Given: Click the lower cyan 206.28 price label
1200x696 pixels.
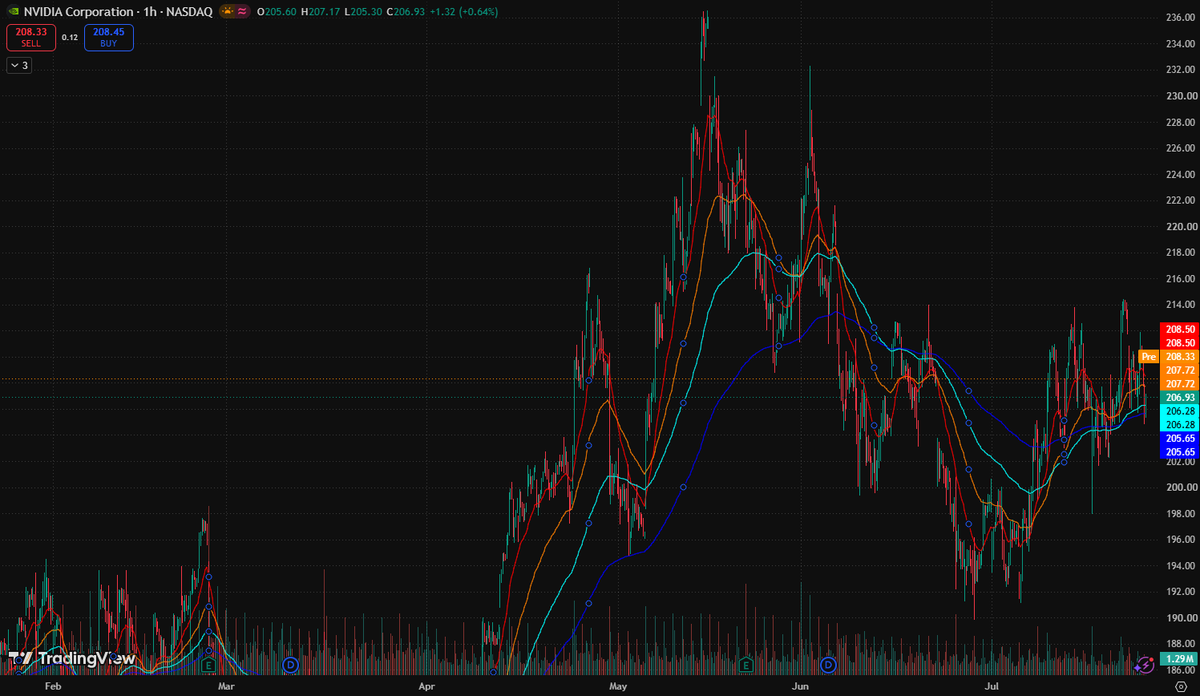Looking at the screenshot, I should pos(1178,425).
